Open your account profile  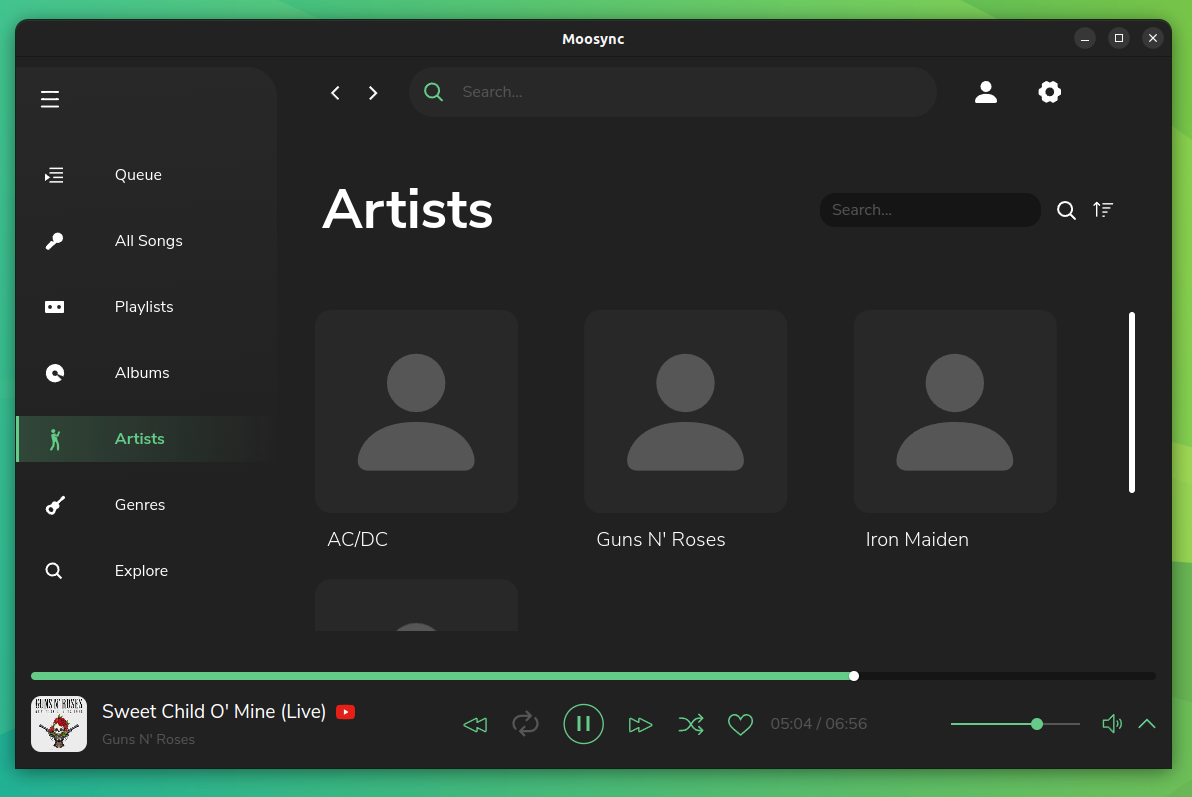click(x=986, y=92)
